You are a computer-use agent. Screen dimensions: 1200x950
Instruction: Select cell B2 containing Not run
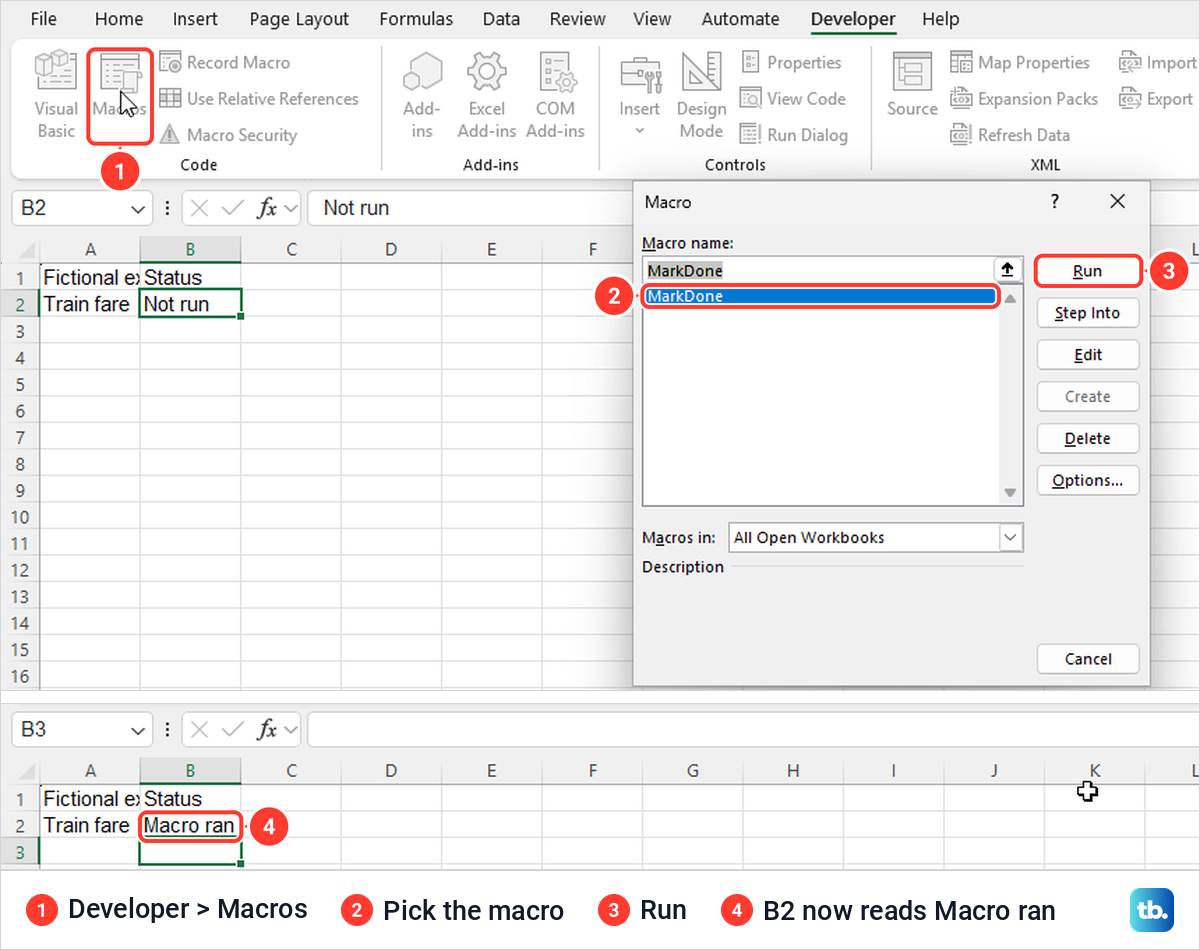[190, 304]
